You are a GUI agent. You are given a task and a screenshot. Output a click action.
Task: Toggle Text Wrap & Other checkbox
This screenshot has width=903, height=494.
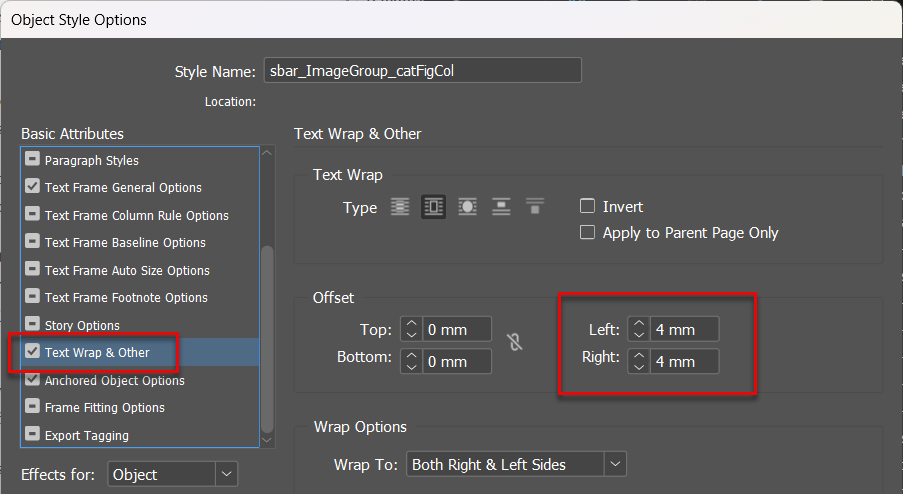click(x=32, y=351)
